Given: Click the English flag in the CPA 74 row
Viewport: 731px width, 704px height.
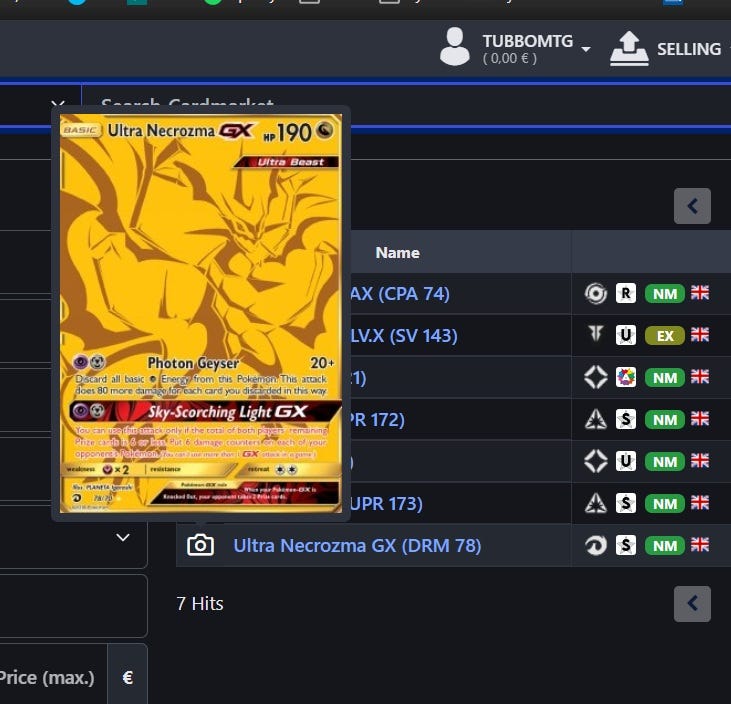Looking at the screenshot, I should (700, 293).
